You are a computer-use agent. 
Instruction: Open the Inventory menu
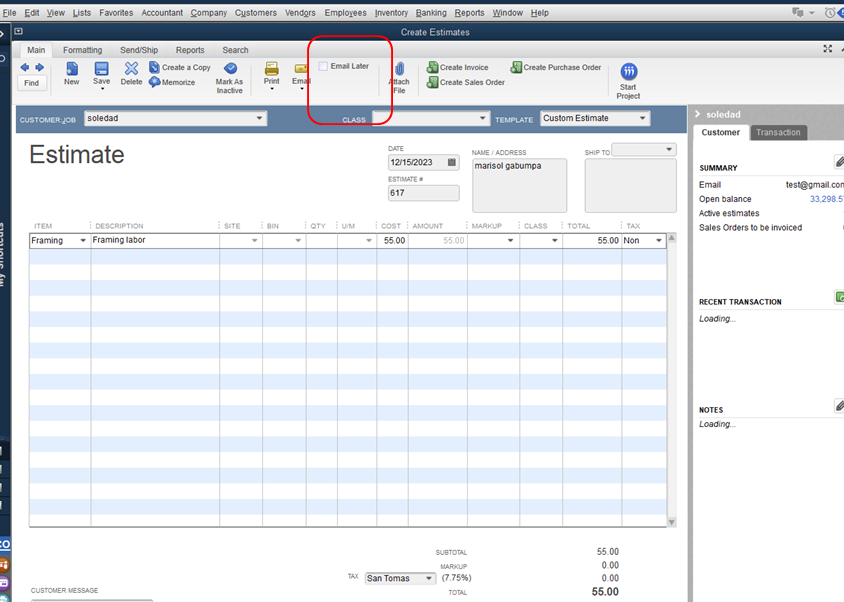[x=391, y=13]
